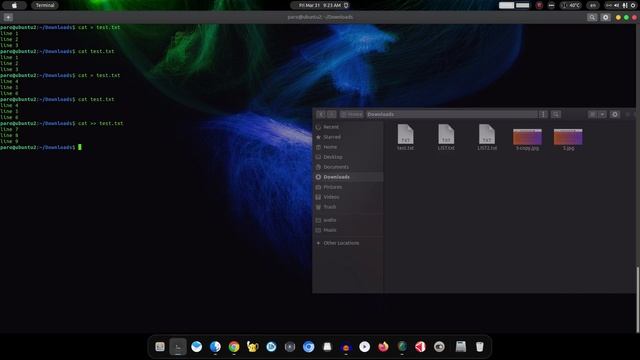Image resolution: width=640 pixels, height=360 pixels.
Task: Select Music in Files sidebar
Action: [348, 230]
